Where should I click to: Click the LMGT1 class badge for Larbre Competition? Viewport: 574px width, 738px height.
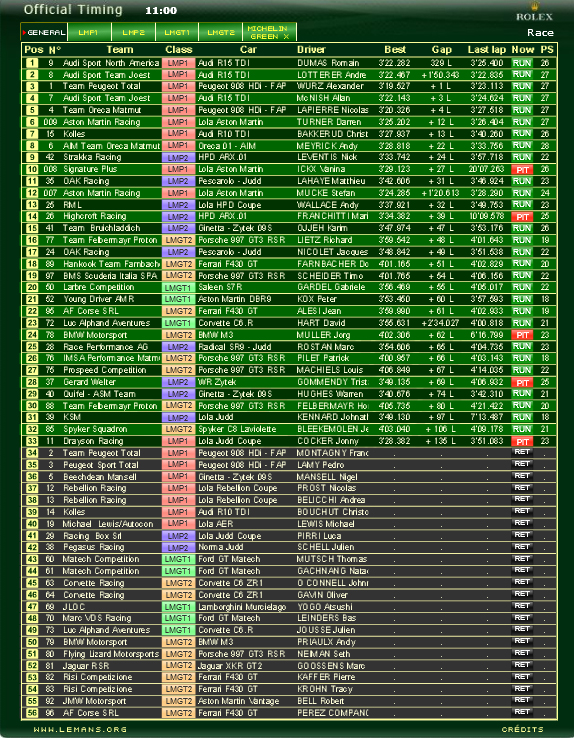pos(178,287)
